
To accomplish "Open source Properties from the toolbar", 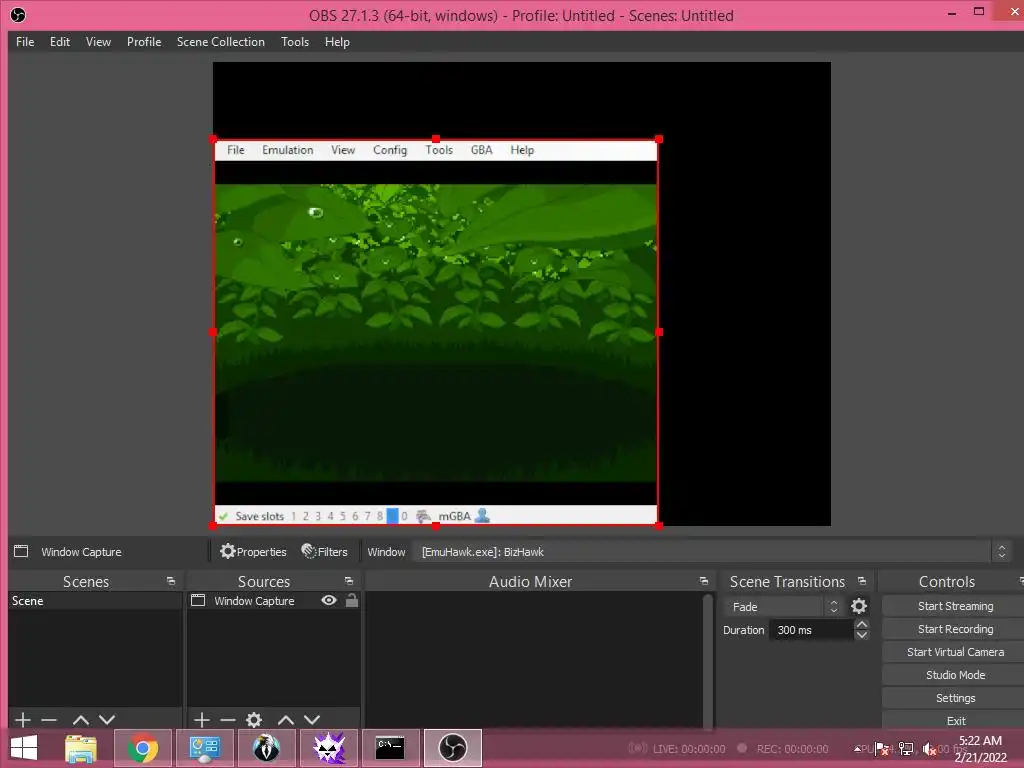I will click(x=253, y=552).
